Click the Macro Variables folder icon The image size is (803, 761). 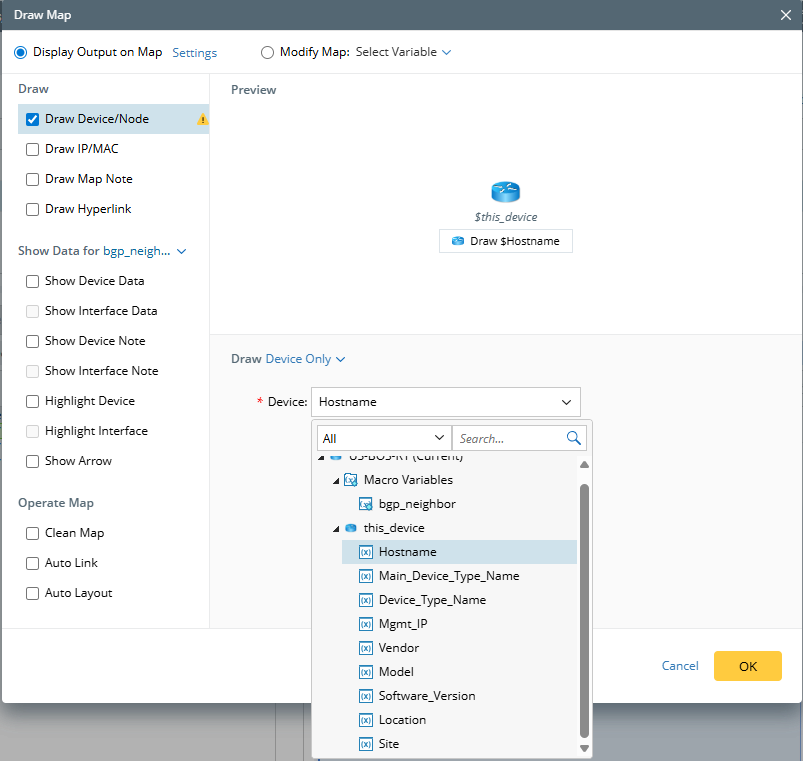click(350, 480)
